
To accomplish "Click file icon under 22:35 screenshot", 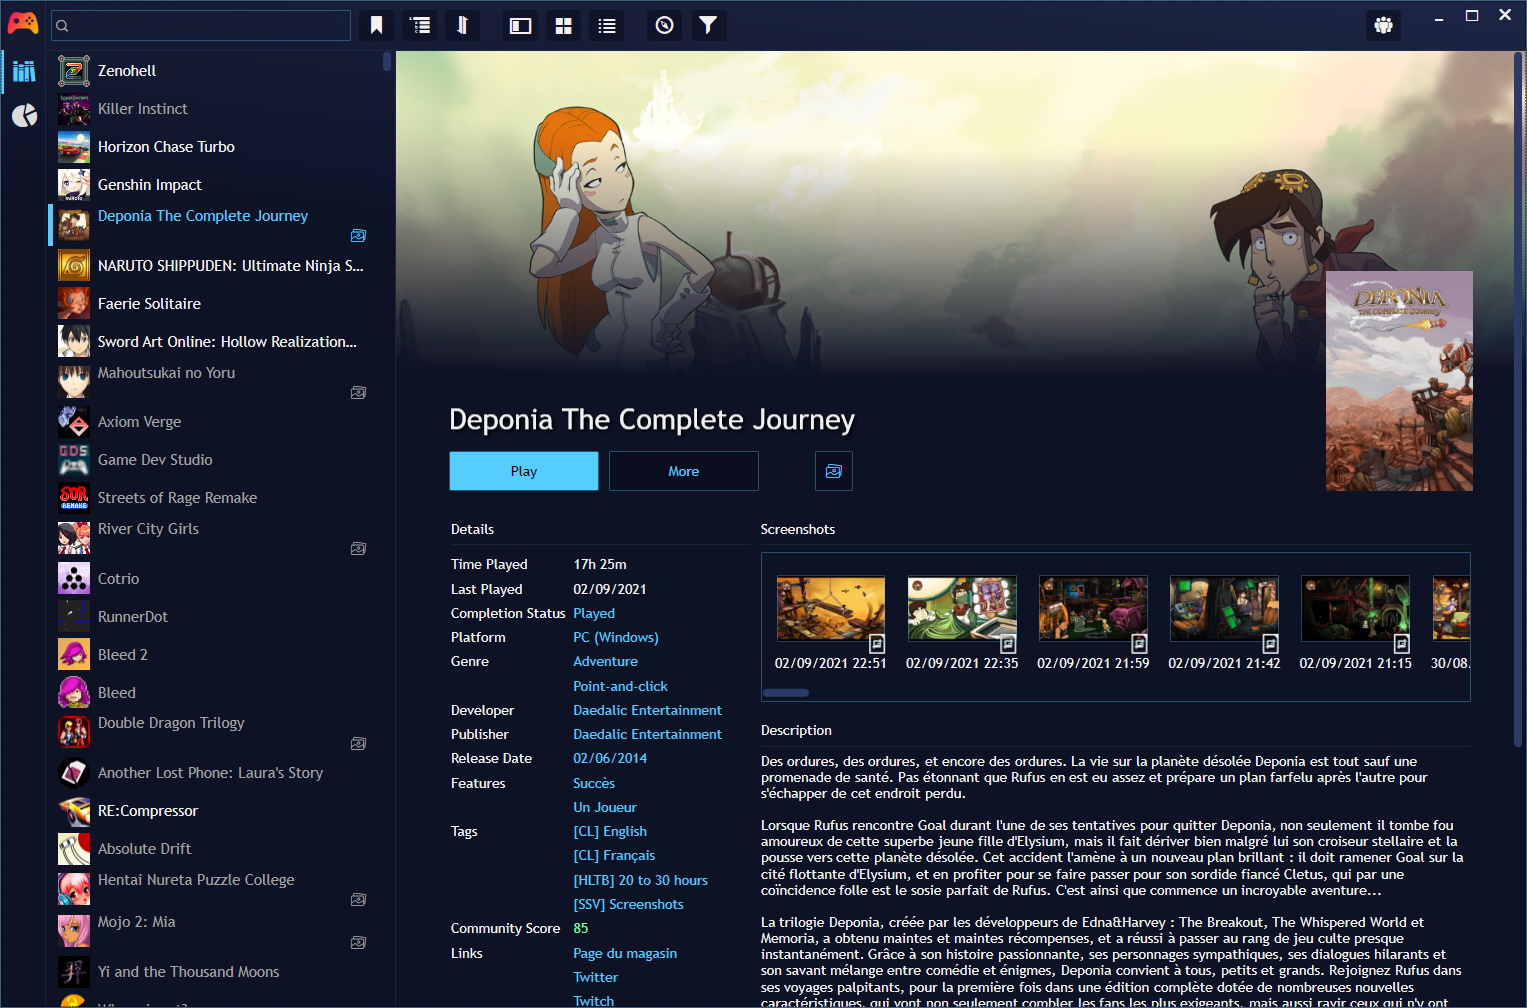I will click(1008, 644).
